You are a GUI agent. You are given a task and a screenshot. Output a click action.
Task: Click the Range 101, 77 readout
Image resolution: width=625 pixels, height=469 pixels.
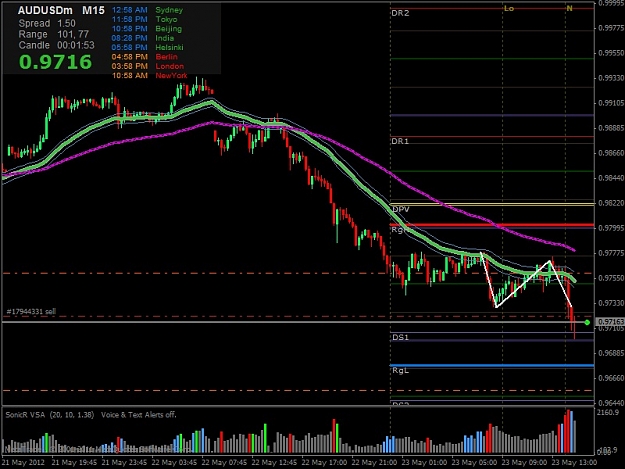coord(53,34)
